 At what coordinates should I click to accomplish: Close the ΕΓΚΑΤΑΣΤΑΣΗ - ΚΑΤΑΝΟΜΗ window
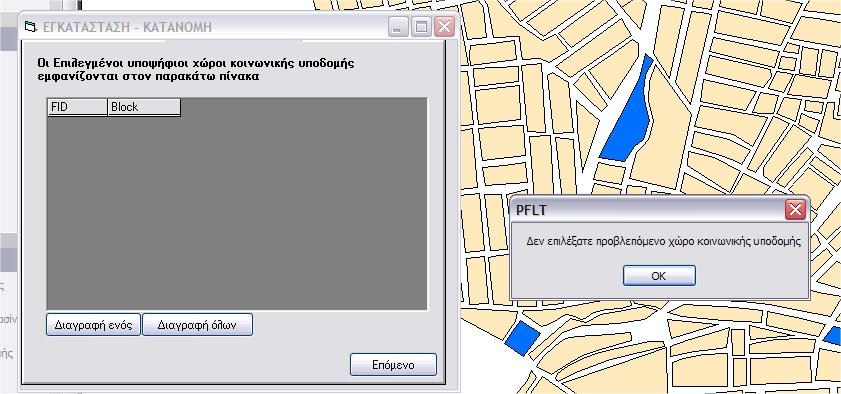point(445,27)
